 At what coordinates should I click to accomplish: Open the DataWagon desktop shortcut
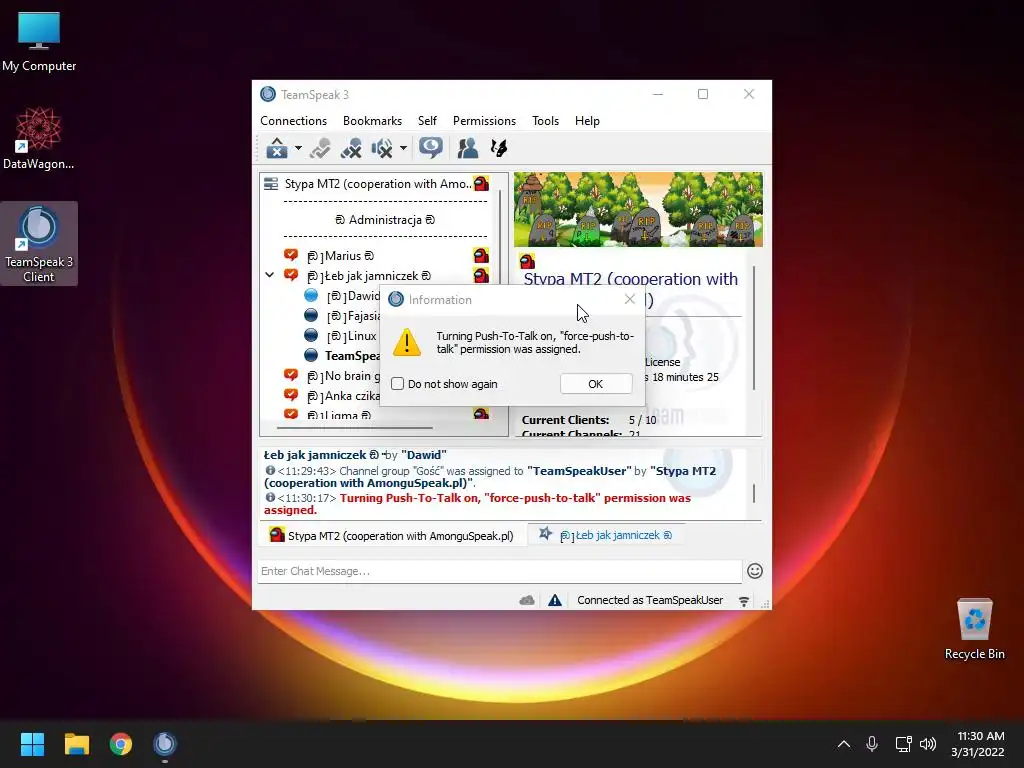tap(39, 138)
